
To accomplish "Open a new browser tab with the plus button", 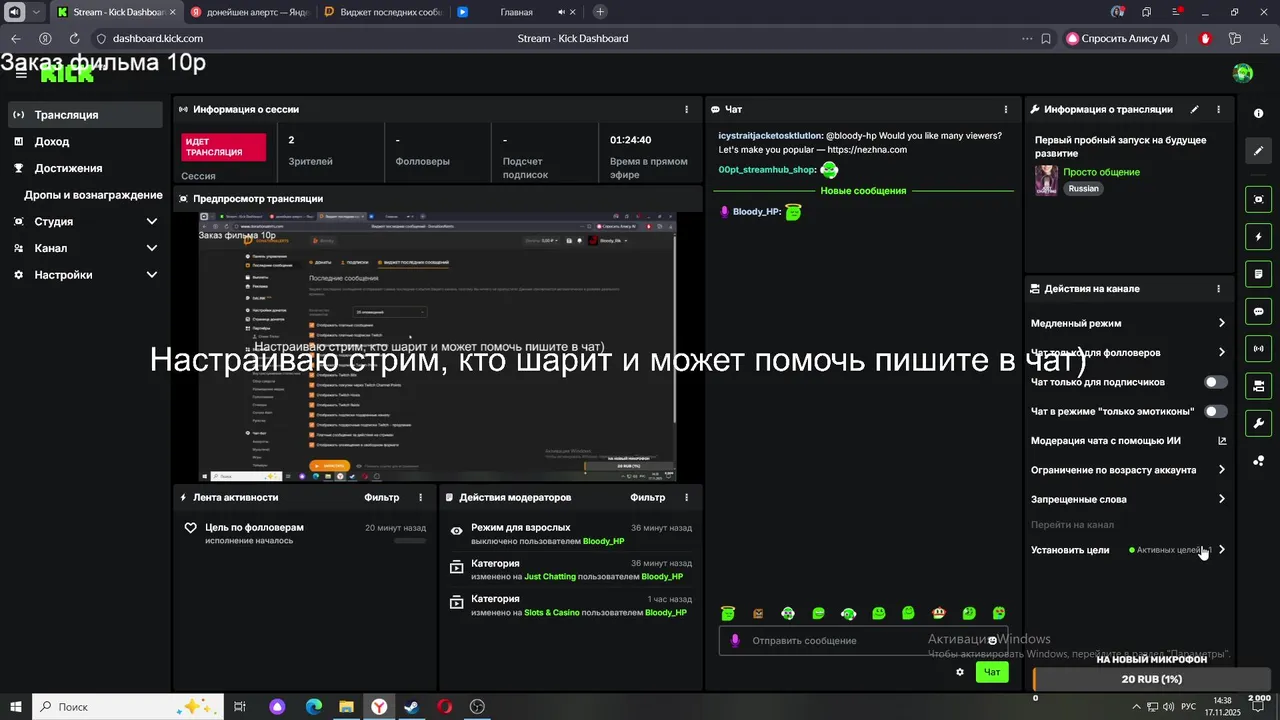I will [600, 12].
